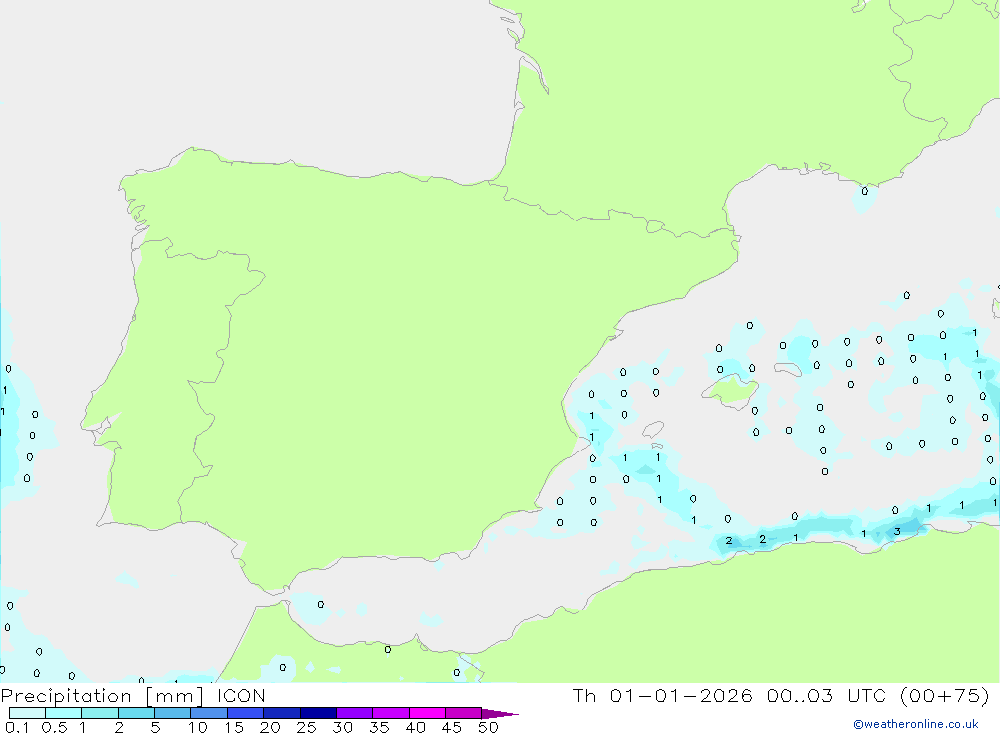Viewport: 1000px width, 733px height.
Task: Click the 40–45 mm magenta legend swatch
Action: pos(427,713)
